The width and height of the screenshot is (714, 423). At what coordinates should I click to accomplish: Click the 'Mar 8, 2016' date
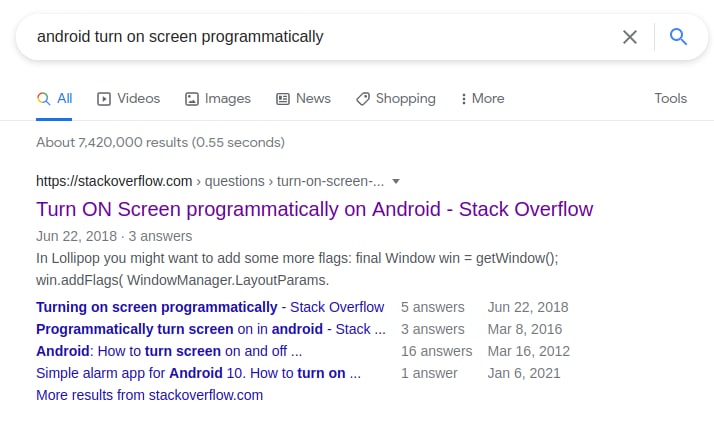coord(525,329)
